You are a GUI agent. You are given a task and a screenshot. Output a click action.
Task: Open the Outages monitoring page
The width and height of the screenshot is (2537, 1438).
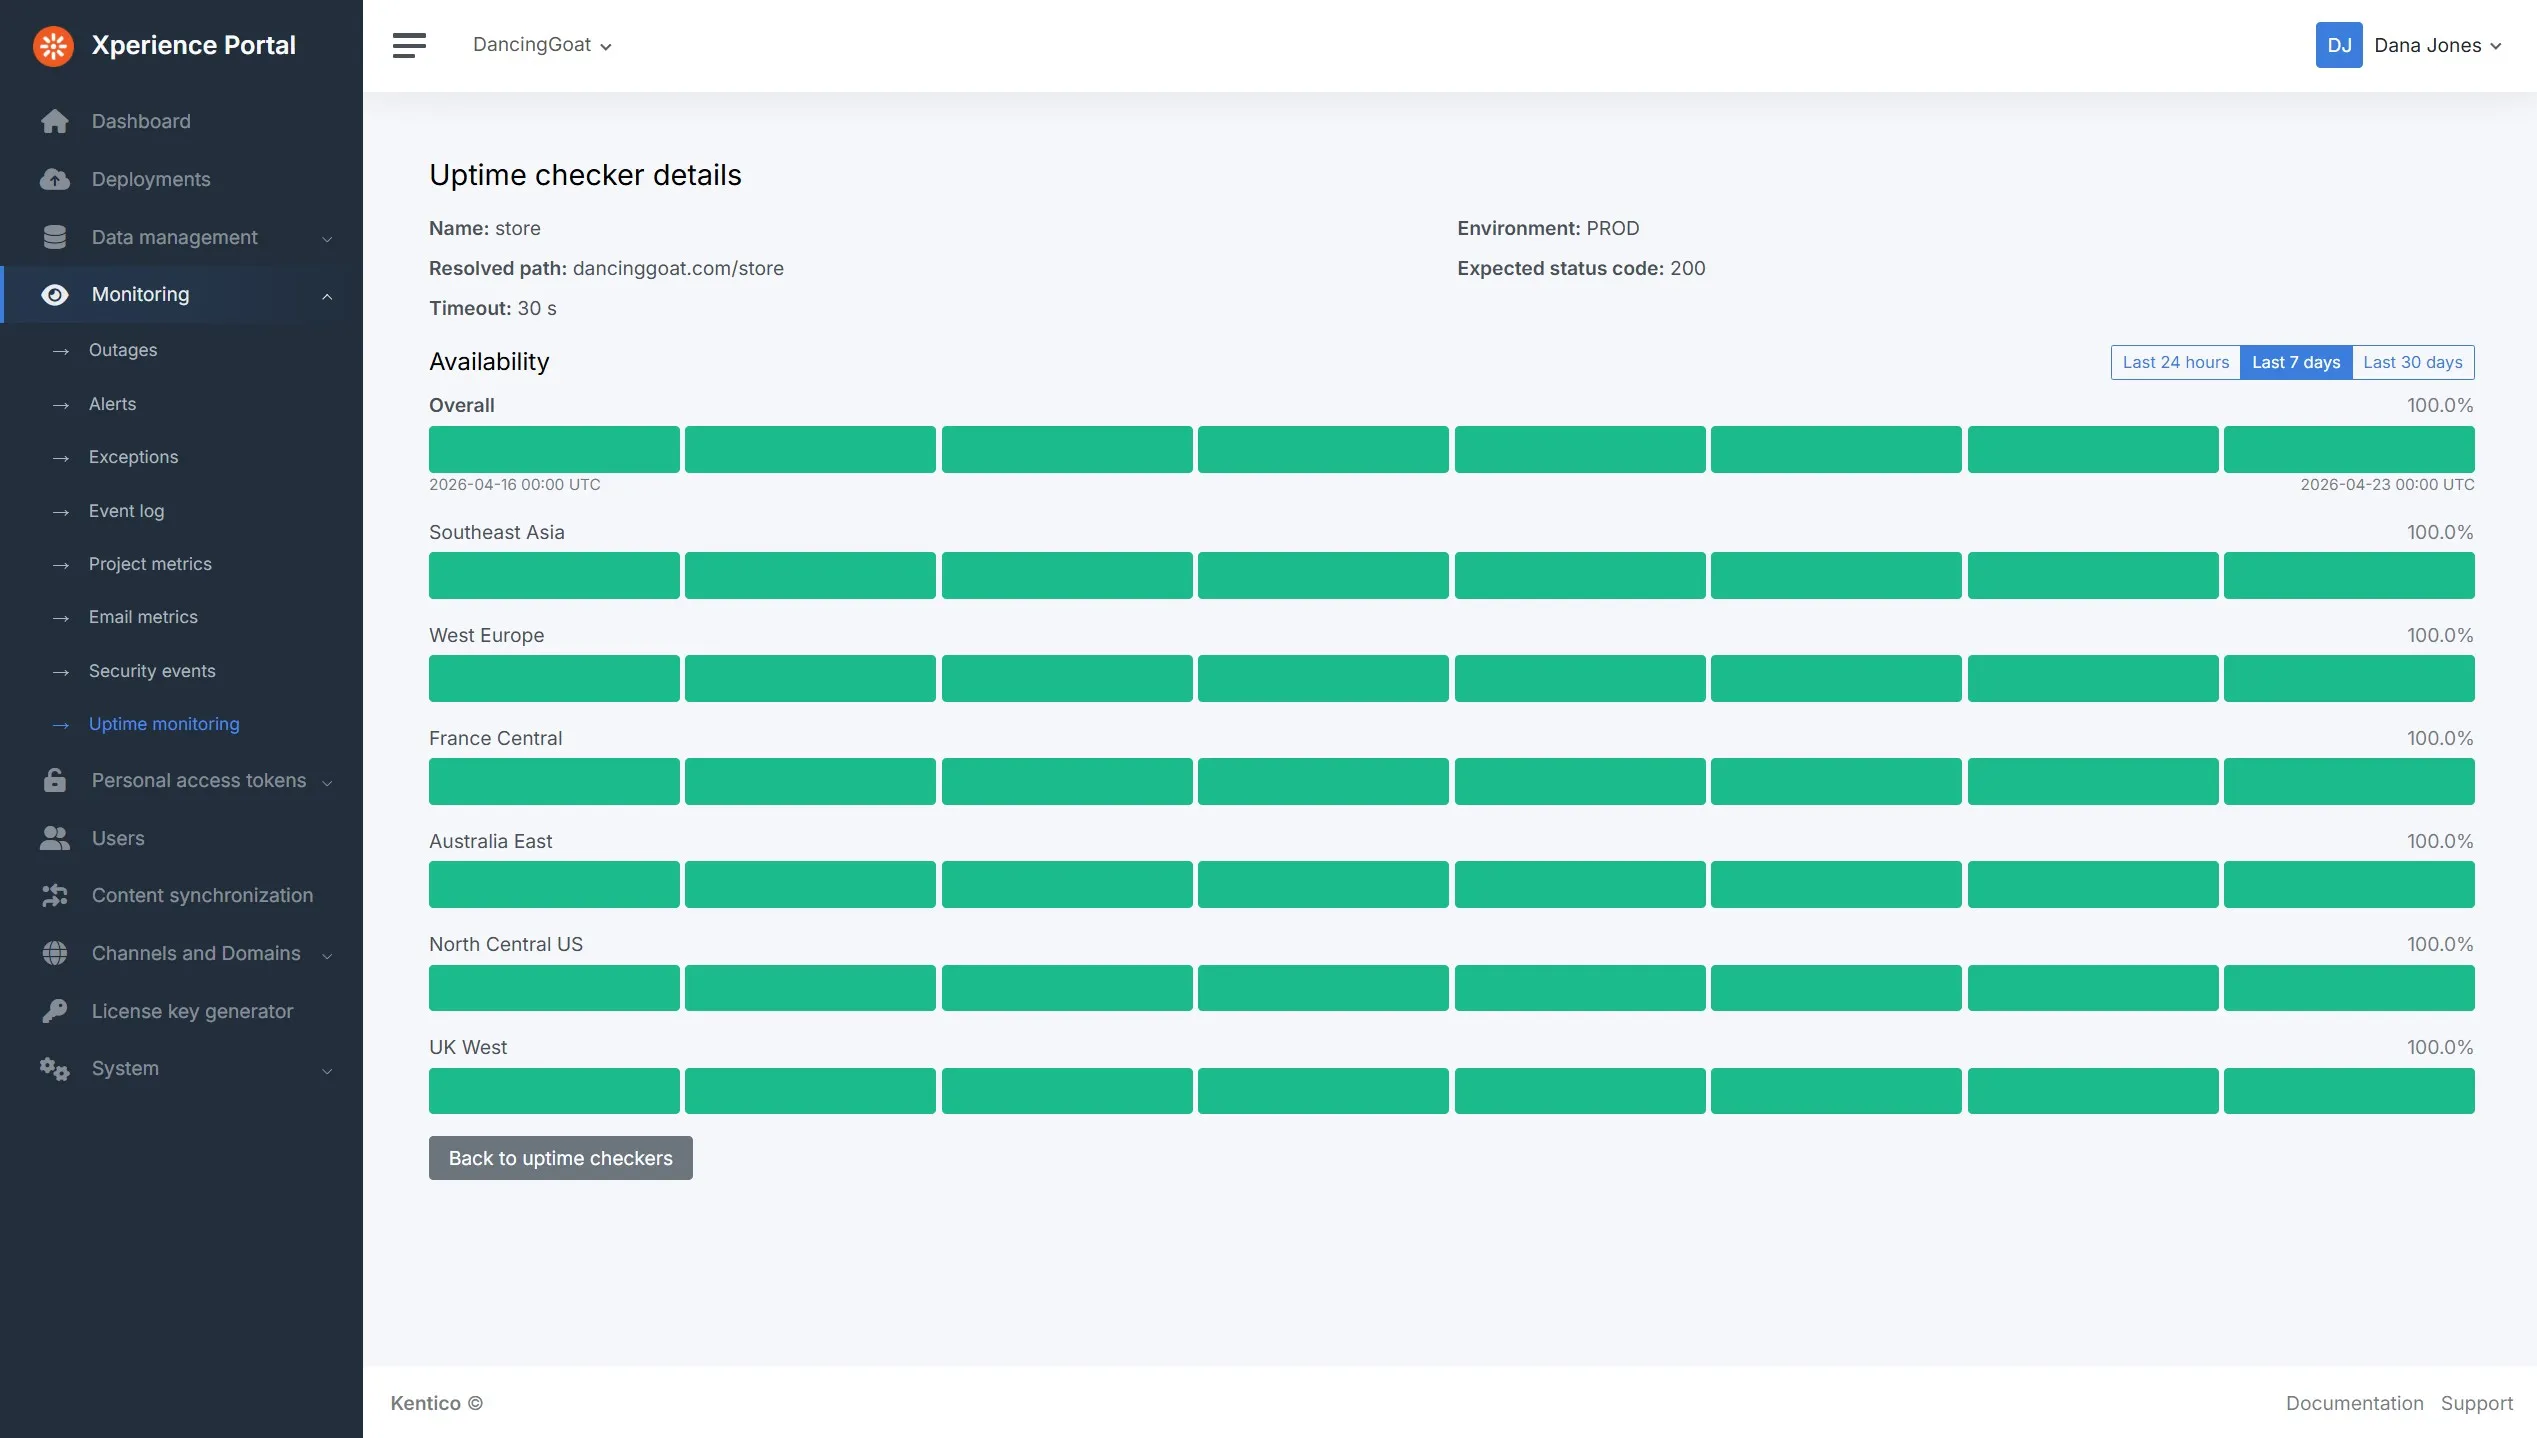pos(123,350)
